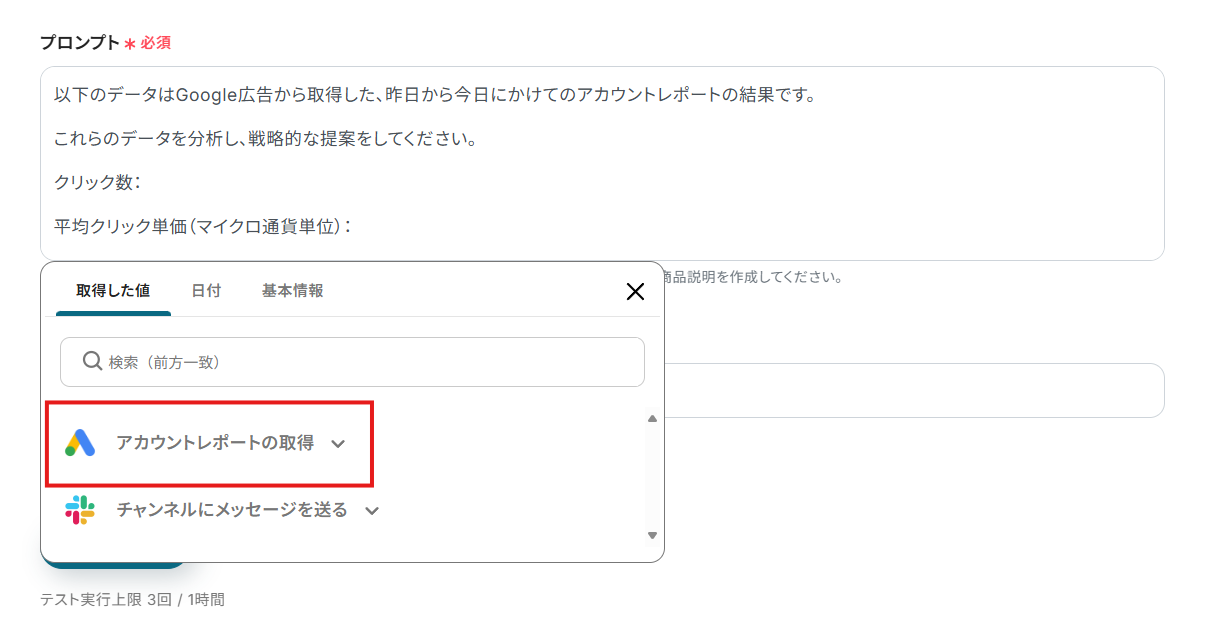Select the 取得した値 tab
1210x638 pixels.
pos(113,291)
